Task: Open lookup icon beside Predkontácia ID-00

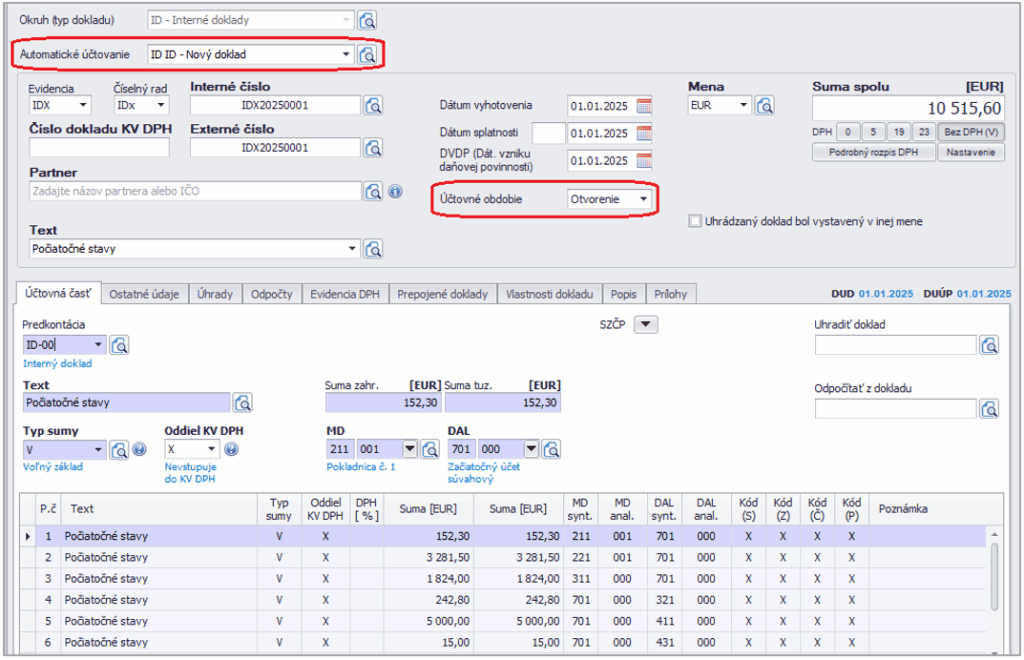Action: (120, 345)
